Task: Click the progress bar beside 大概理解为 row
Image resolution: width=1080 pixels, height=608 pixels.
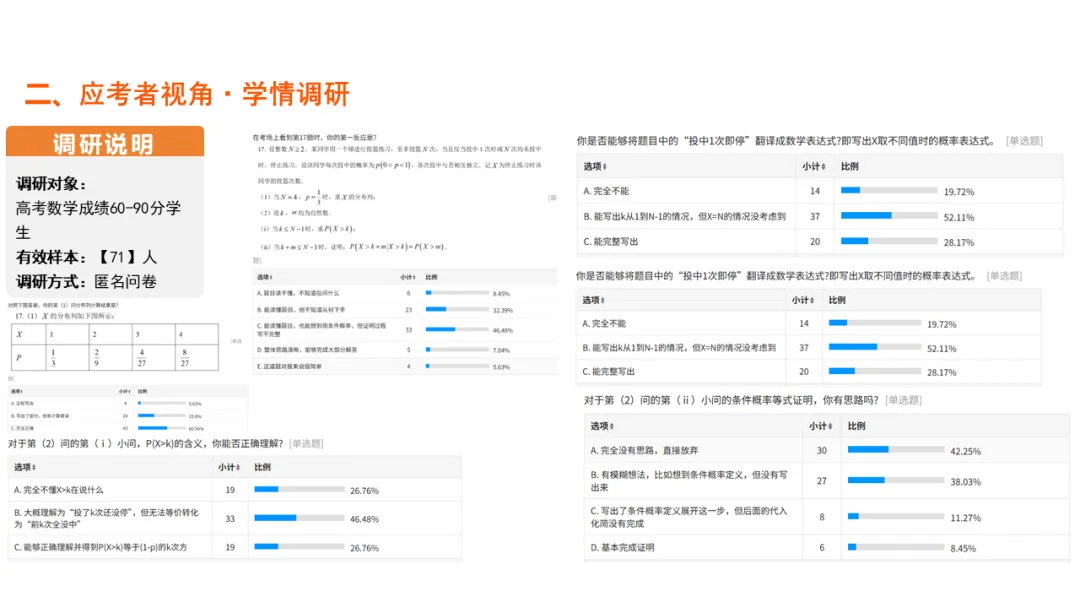Action: click(299, 518)
